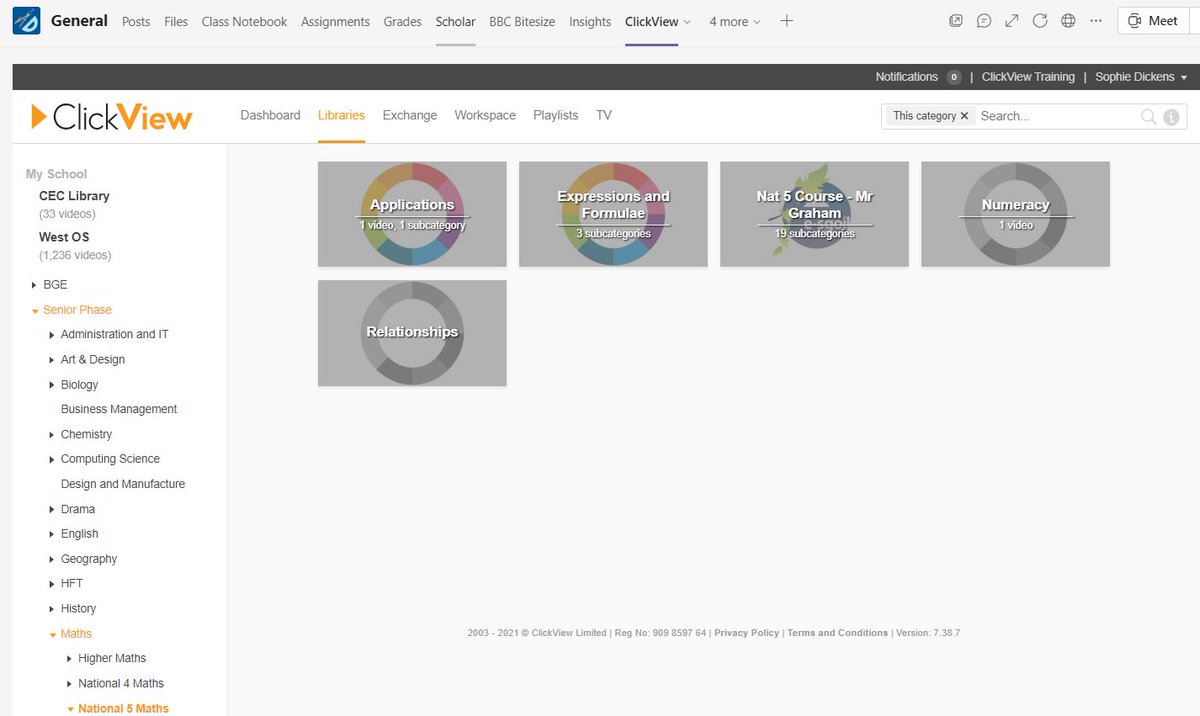Open the Terms and Conditions link
This screenshot has width=1200, height=716.
coord(838,633)
